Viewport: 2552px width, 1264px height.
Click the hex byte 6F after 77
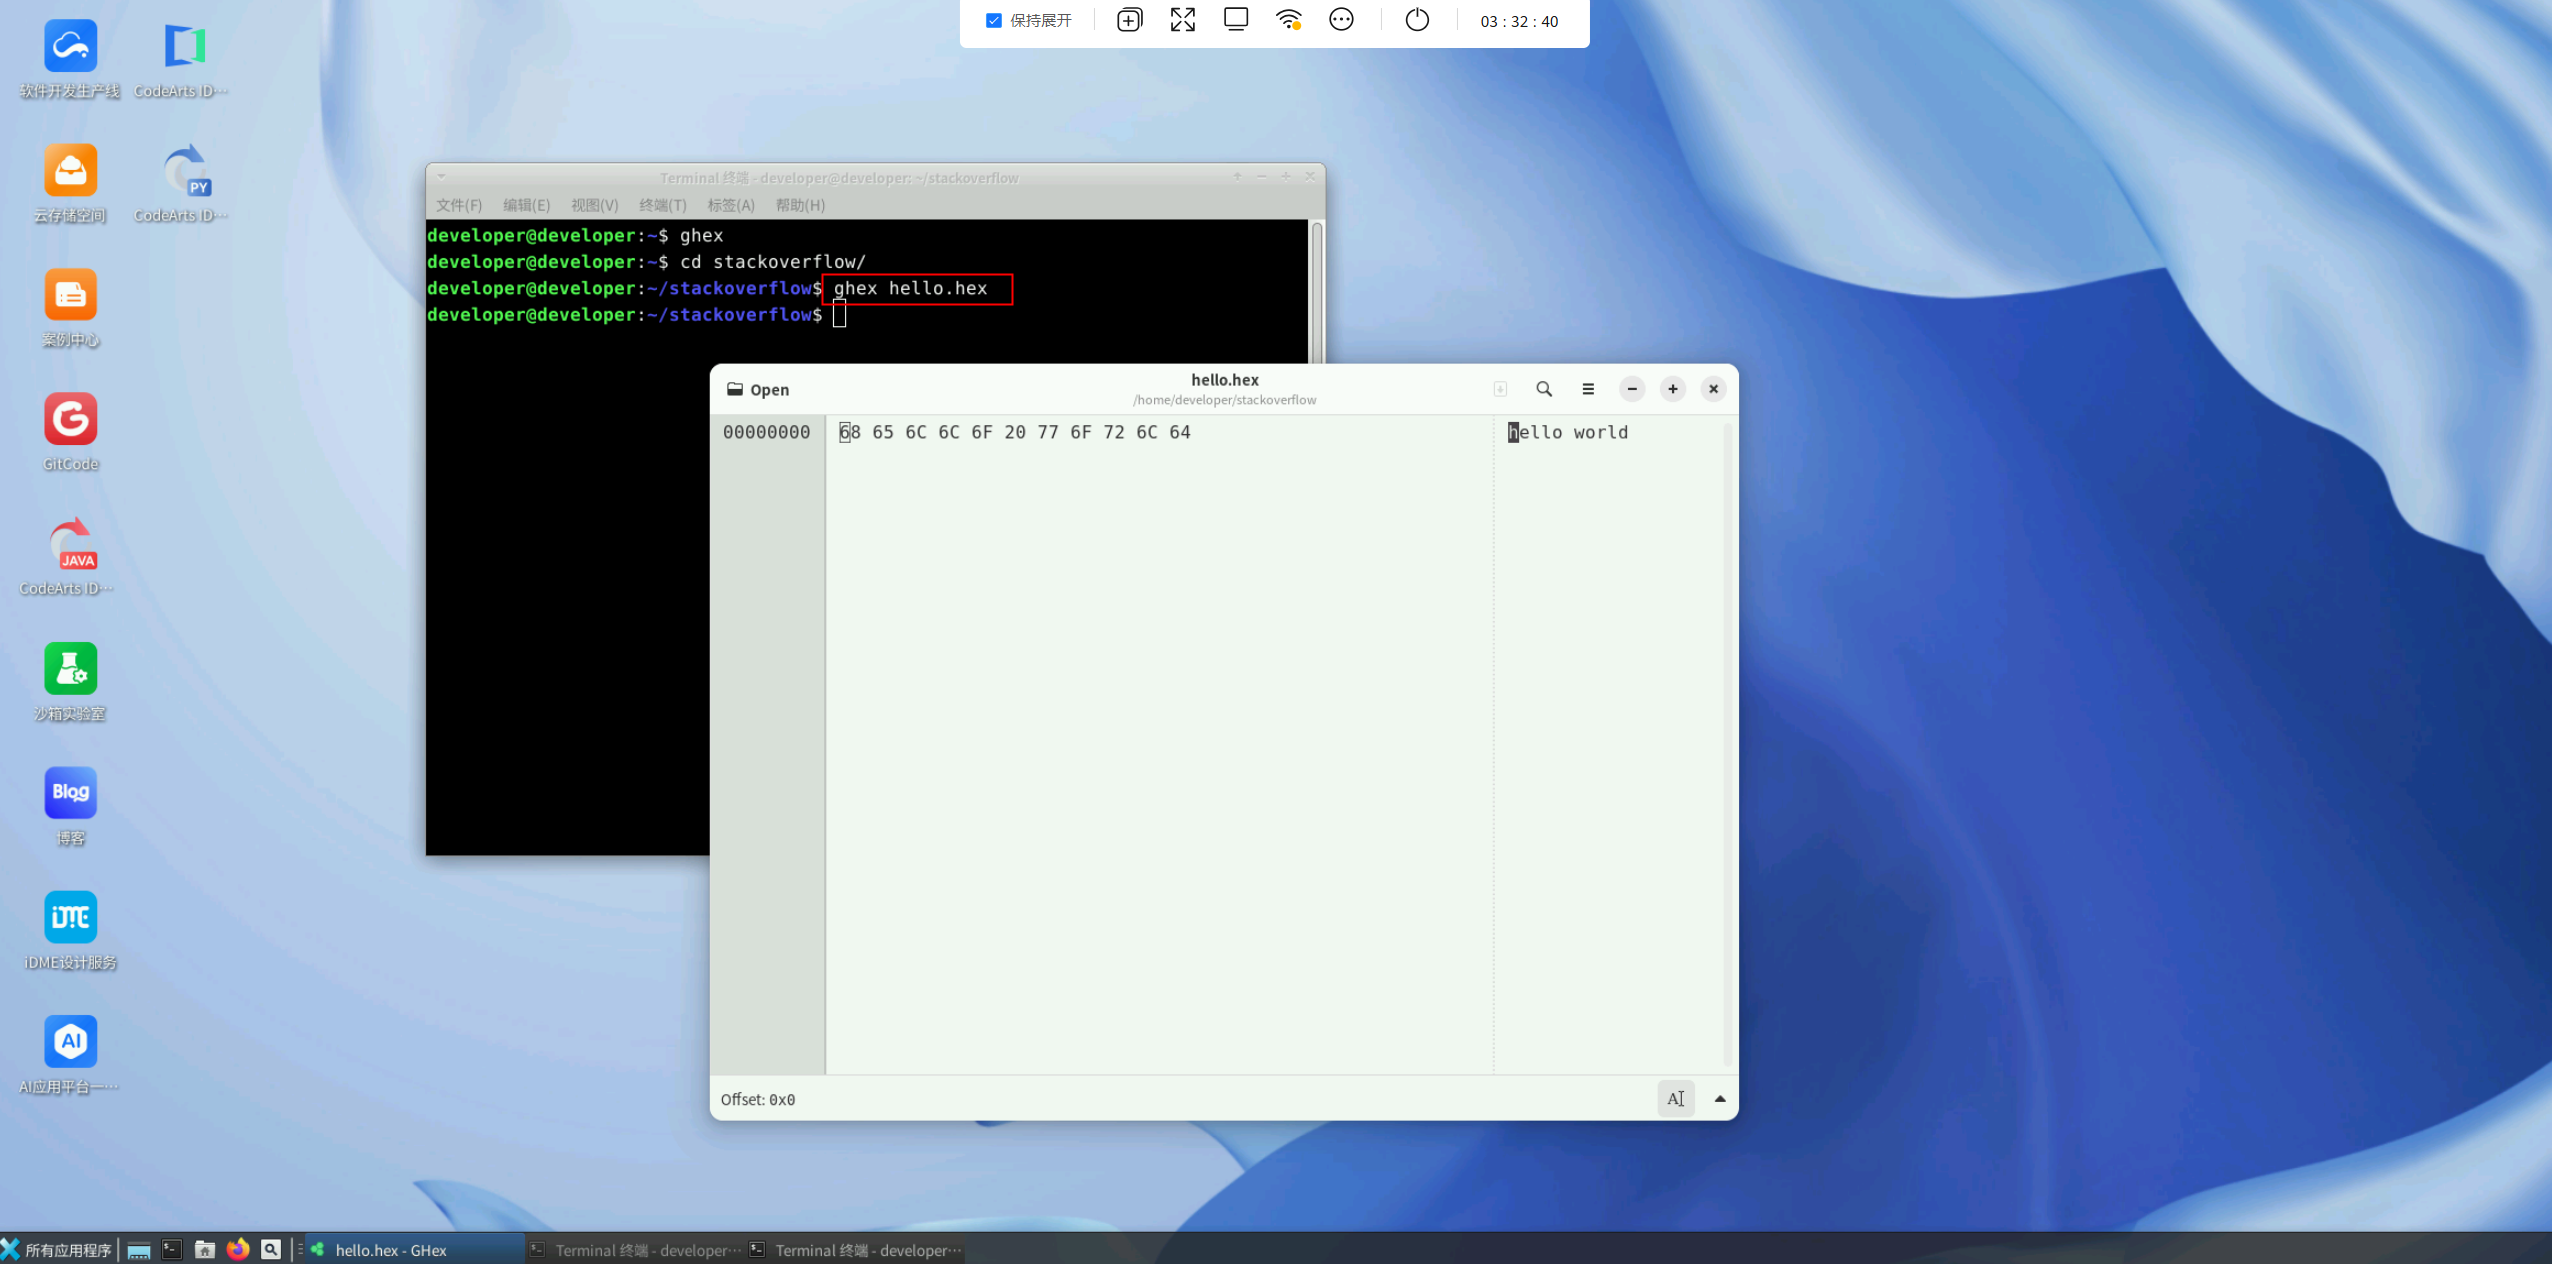click(1080, 432)
